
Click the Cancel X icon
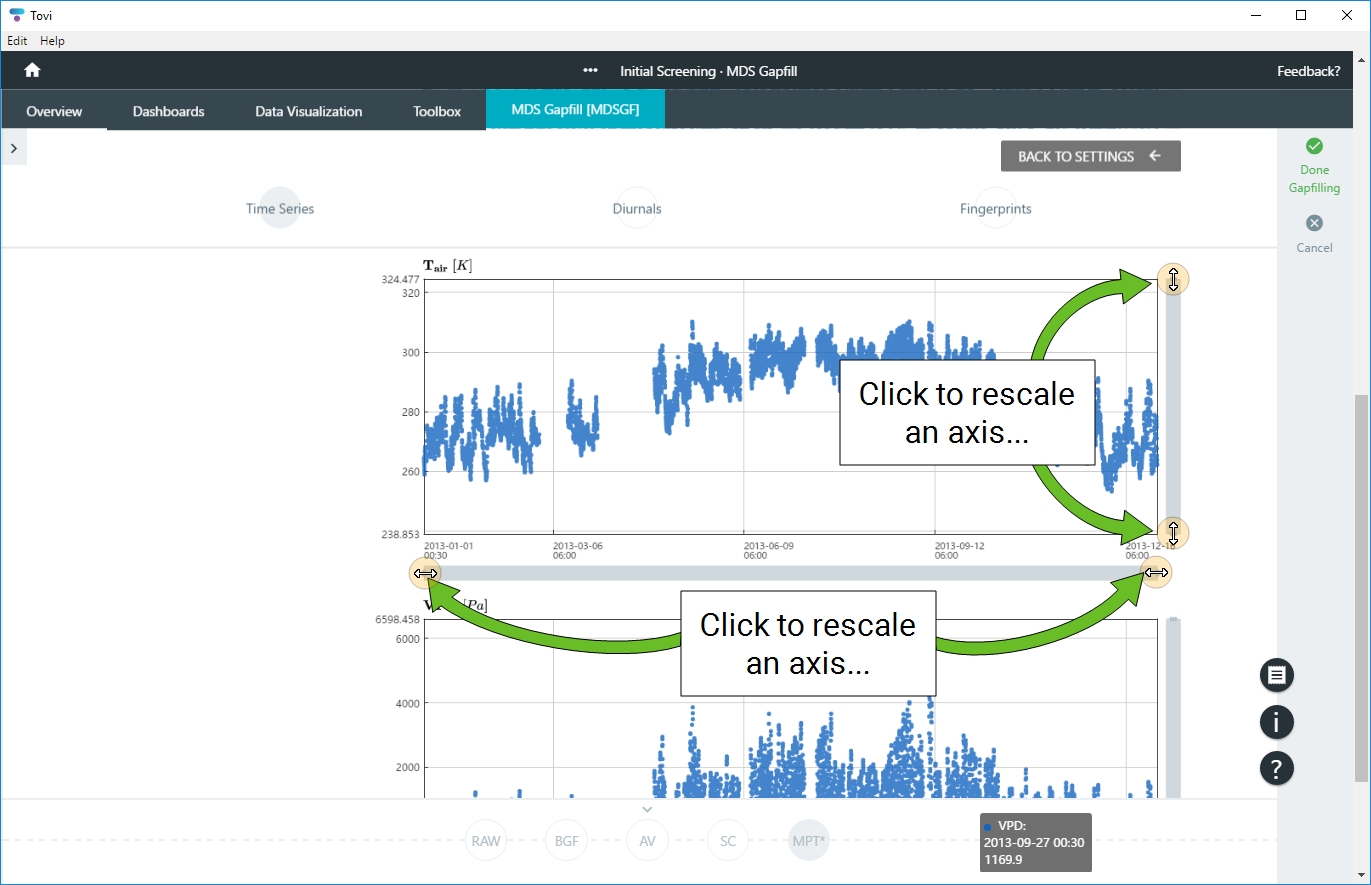[x=1314, y=223]
